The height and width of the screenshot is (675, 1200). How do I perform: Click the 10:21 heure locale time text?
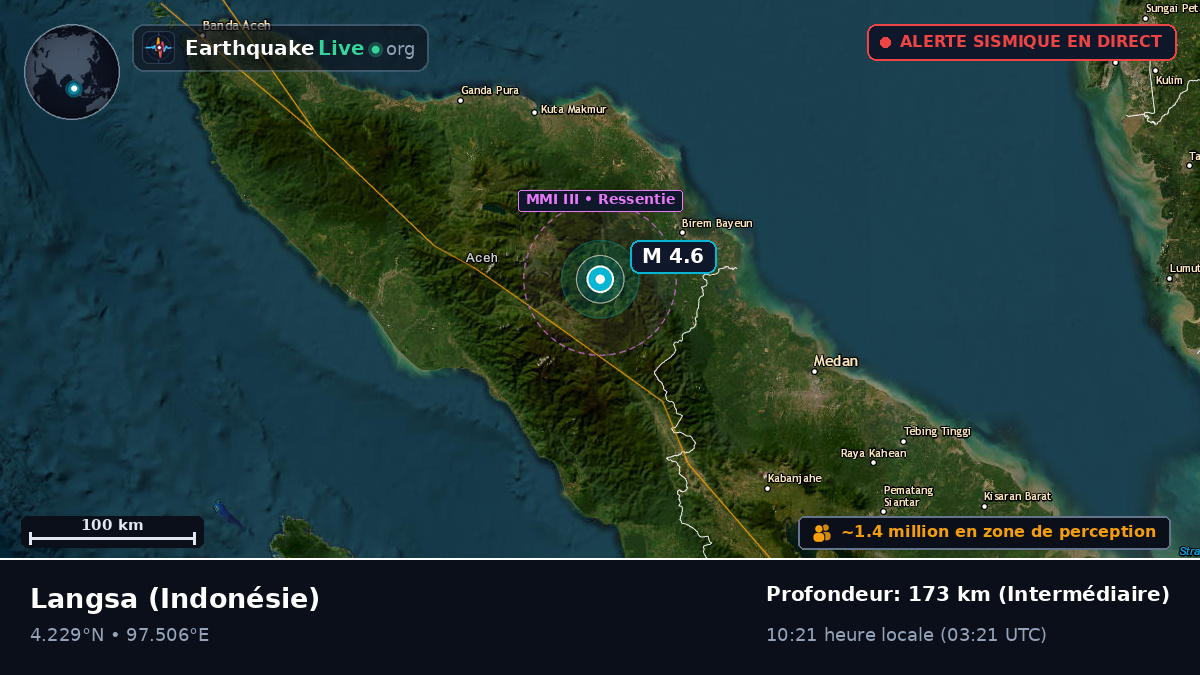pos(906,635)
